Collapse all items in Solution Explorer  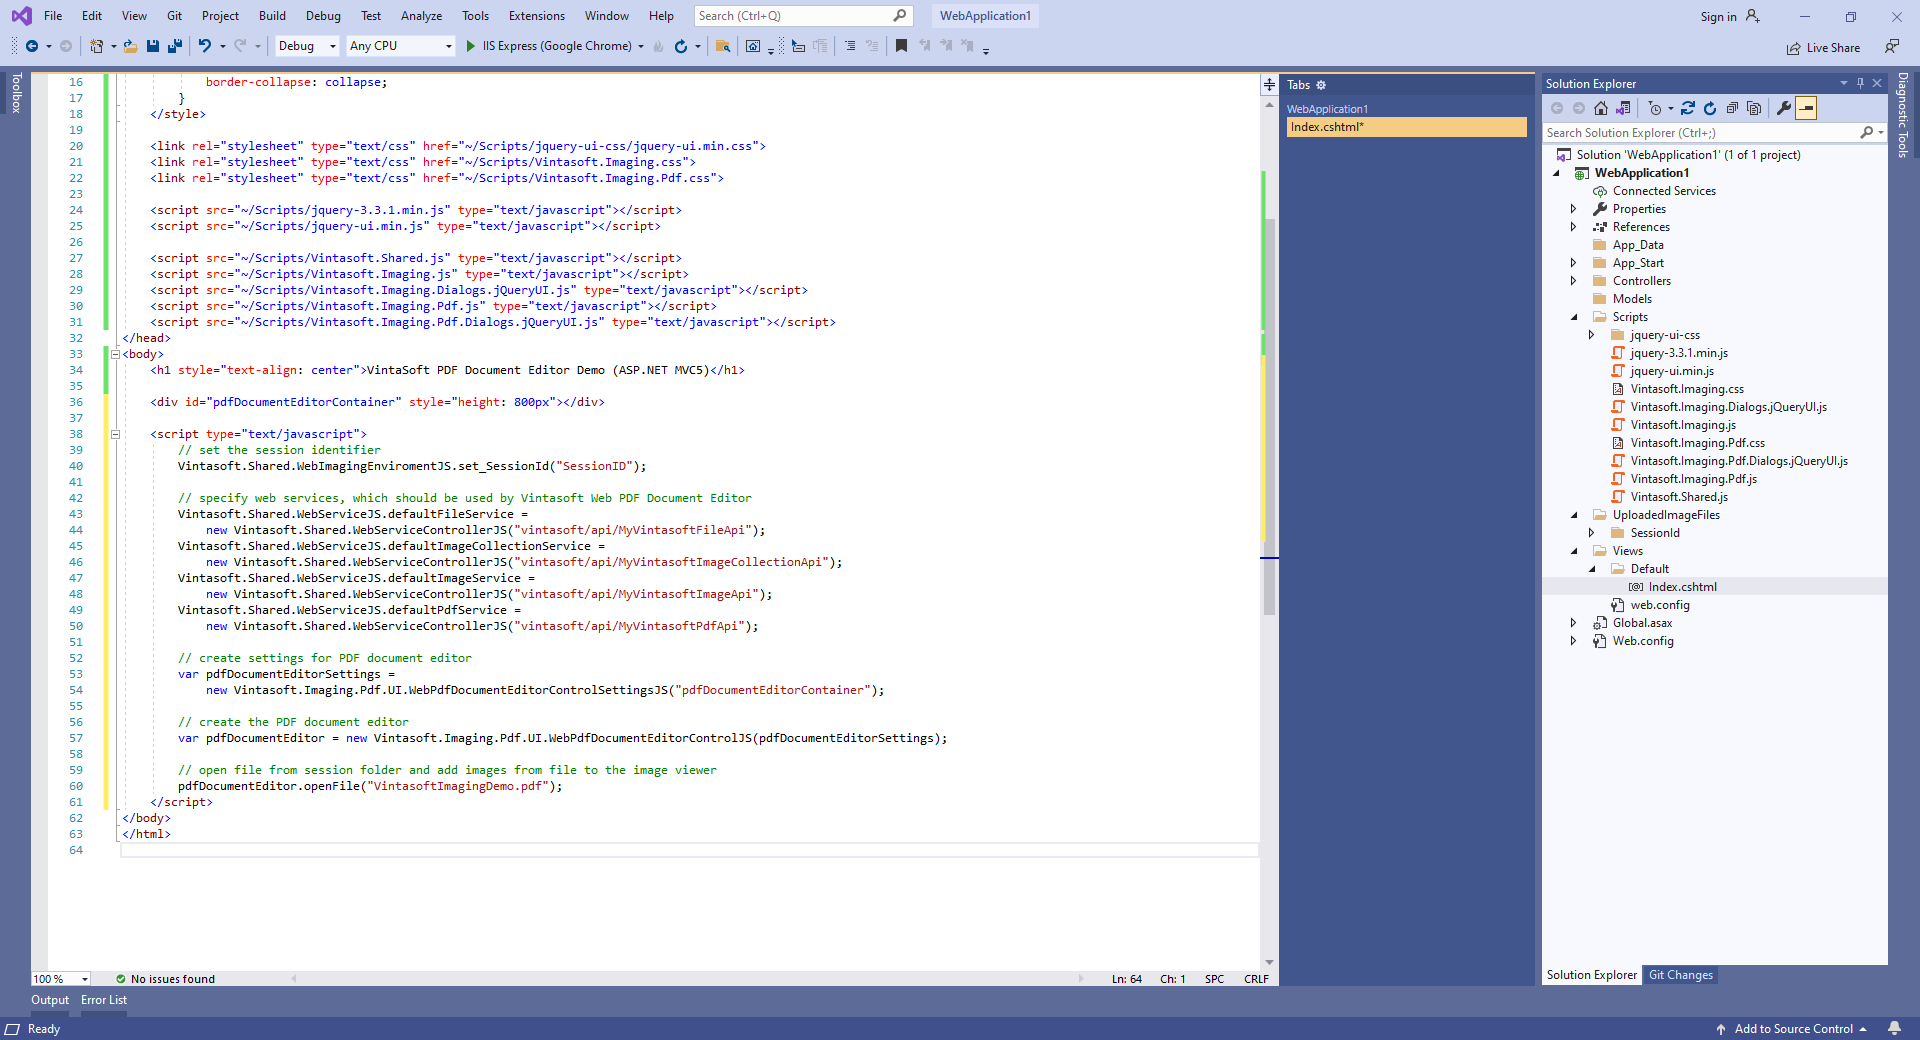1732,108
